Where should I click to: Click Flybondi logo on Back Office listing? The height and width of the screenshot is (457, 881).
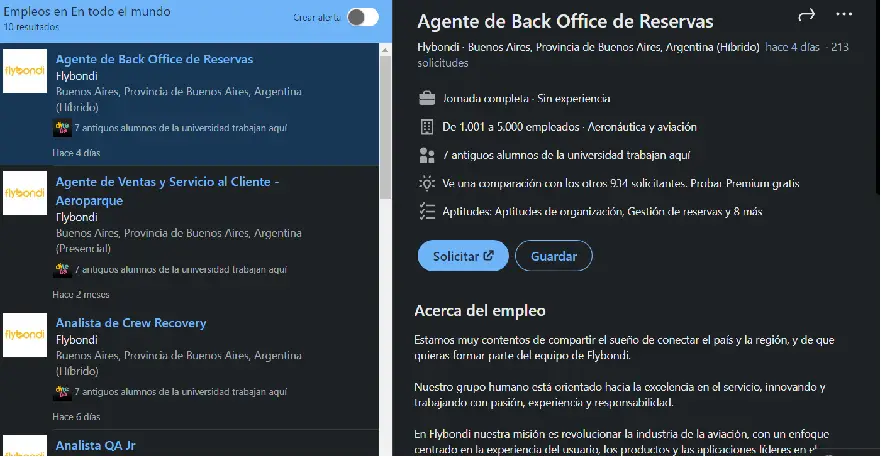tap(25, 71)
